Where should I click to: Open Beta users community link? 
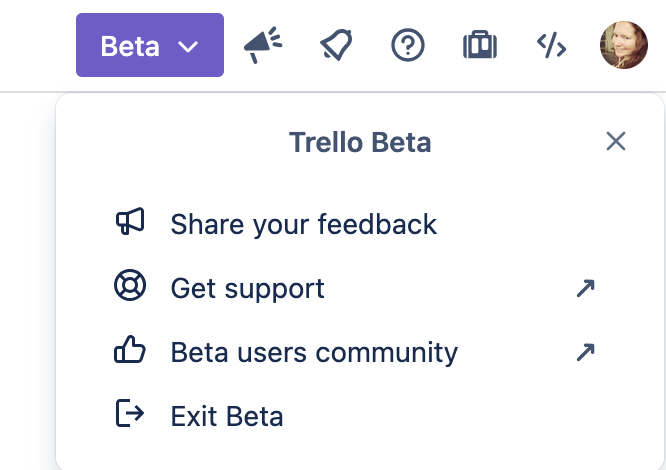click(x=314, y=352)
